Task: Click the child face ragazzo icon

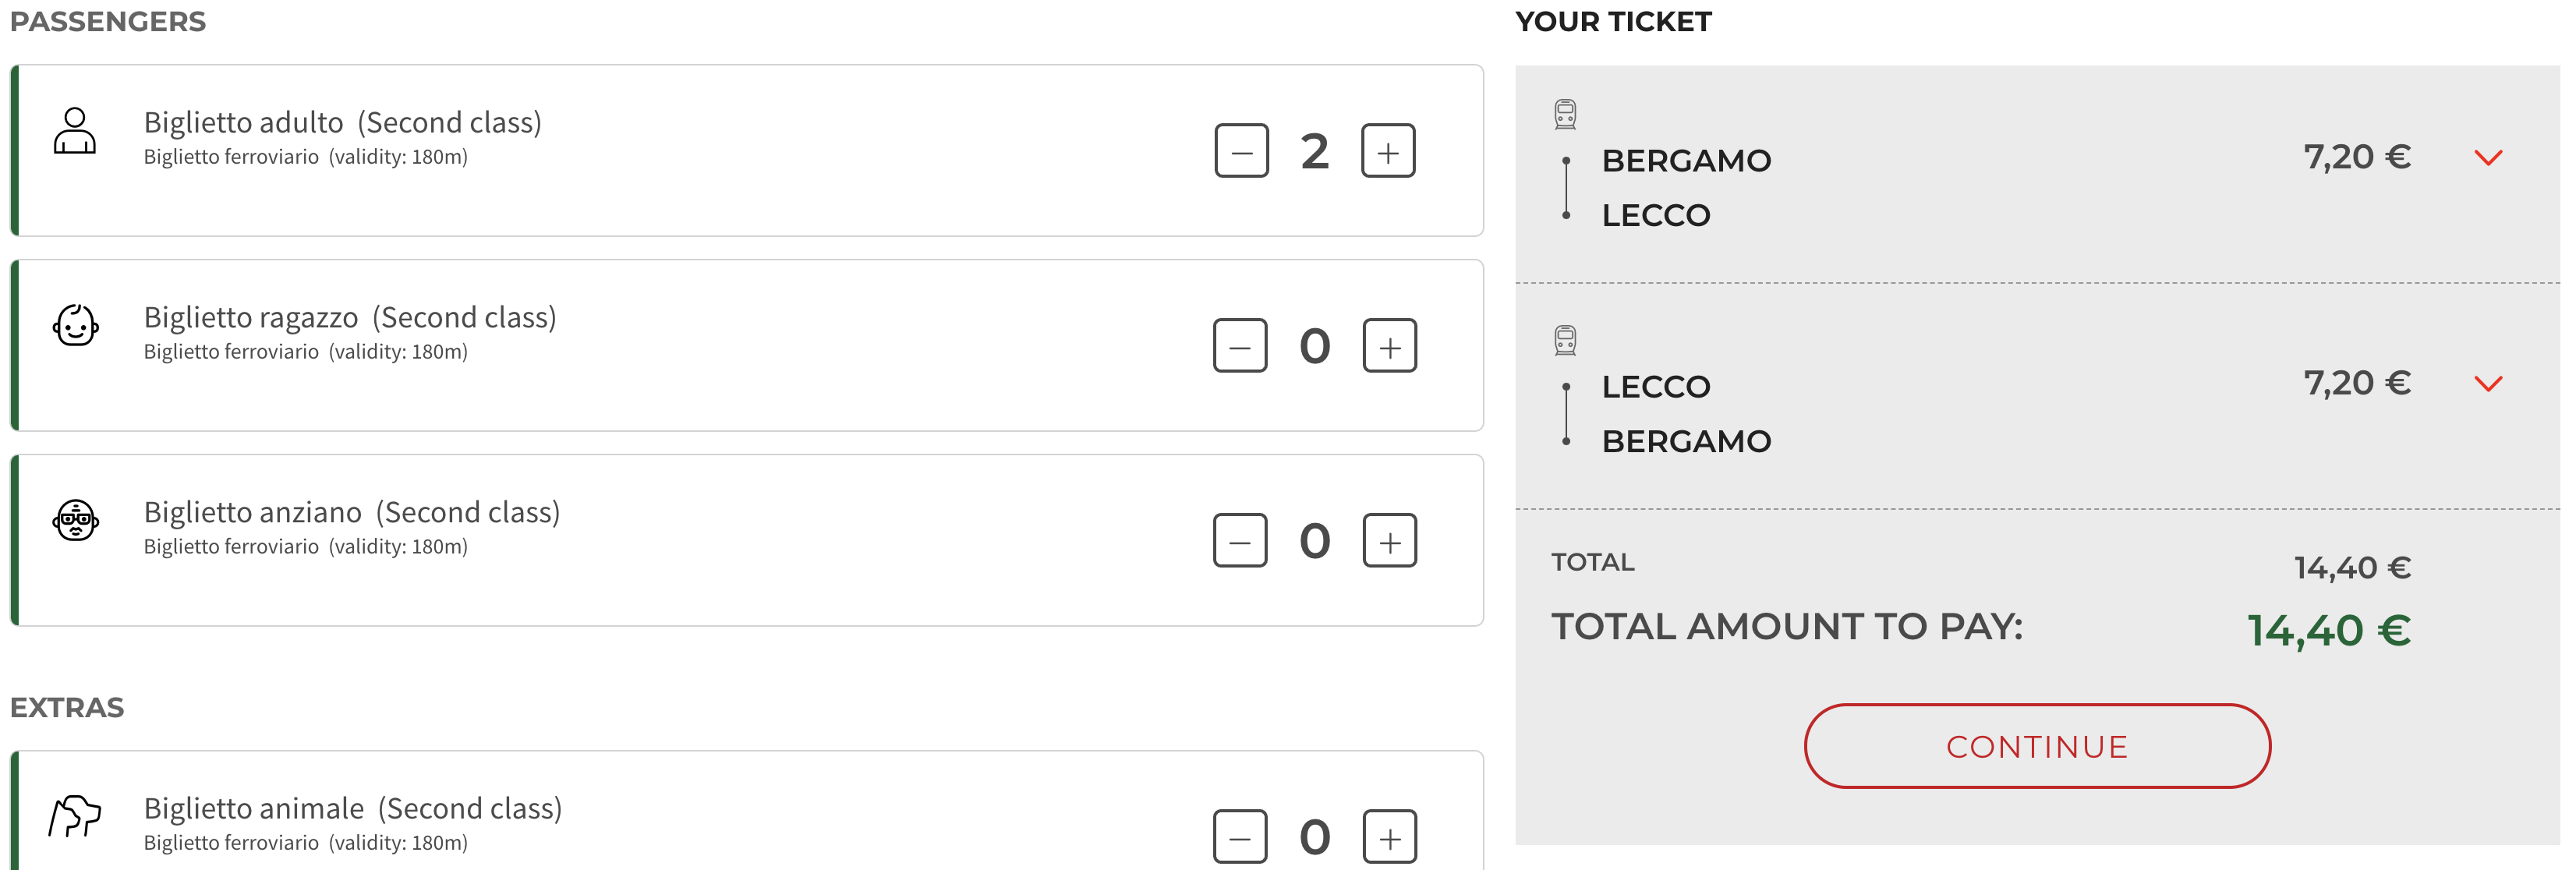Action: click(75, 326)
